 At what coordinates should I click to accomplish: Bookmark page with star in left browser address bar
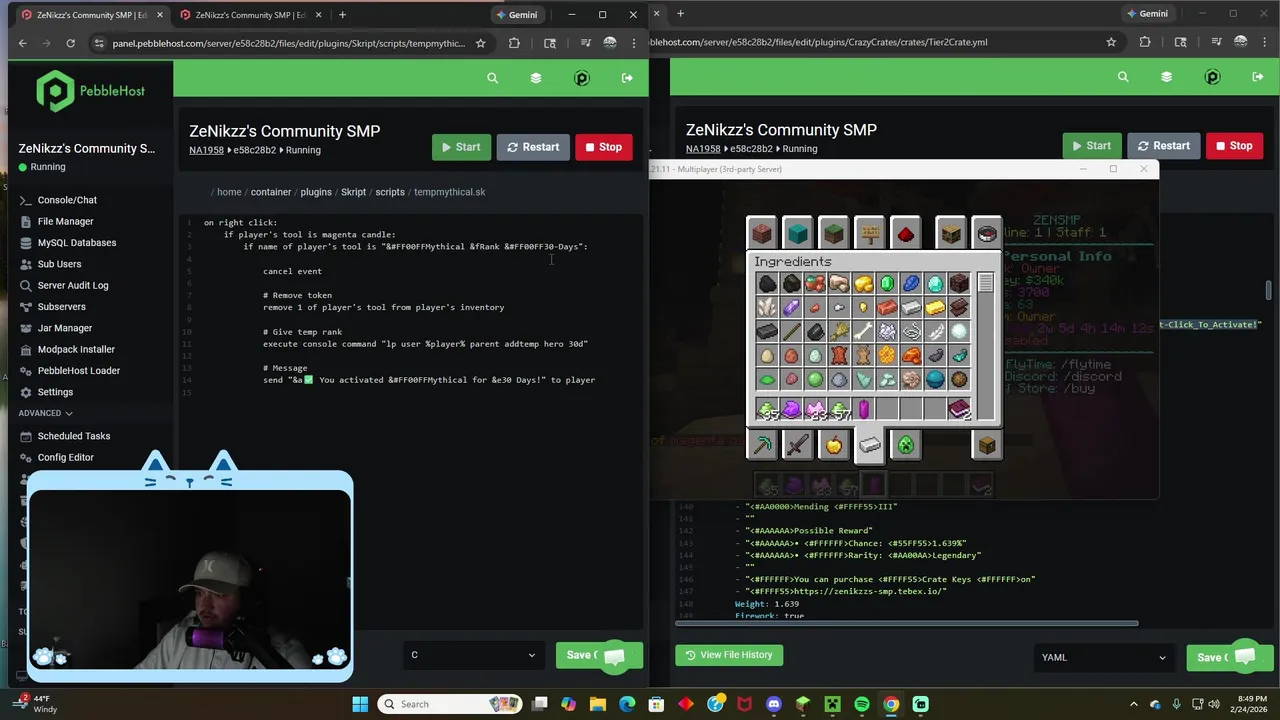(480, 43)
